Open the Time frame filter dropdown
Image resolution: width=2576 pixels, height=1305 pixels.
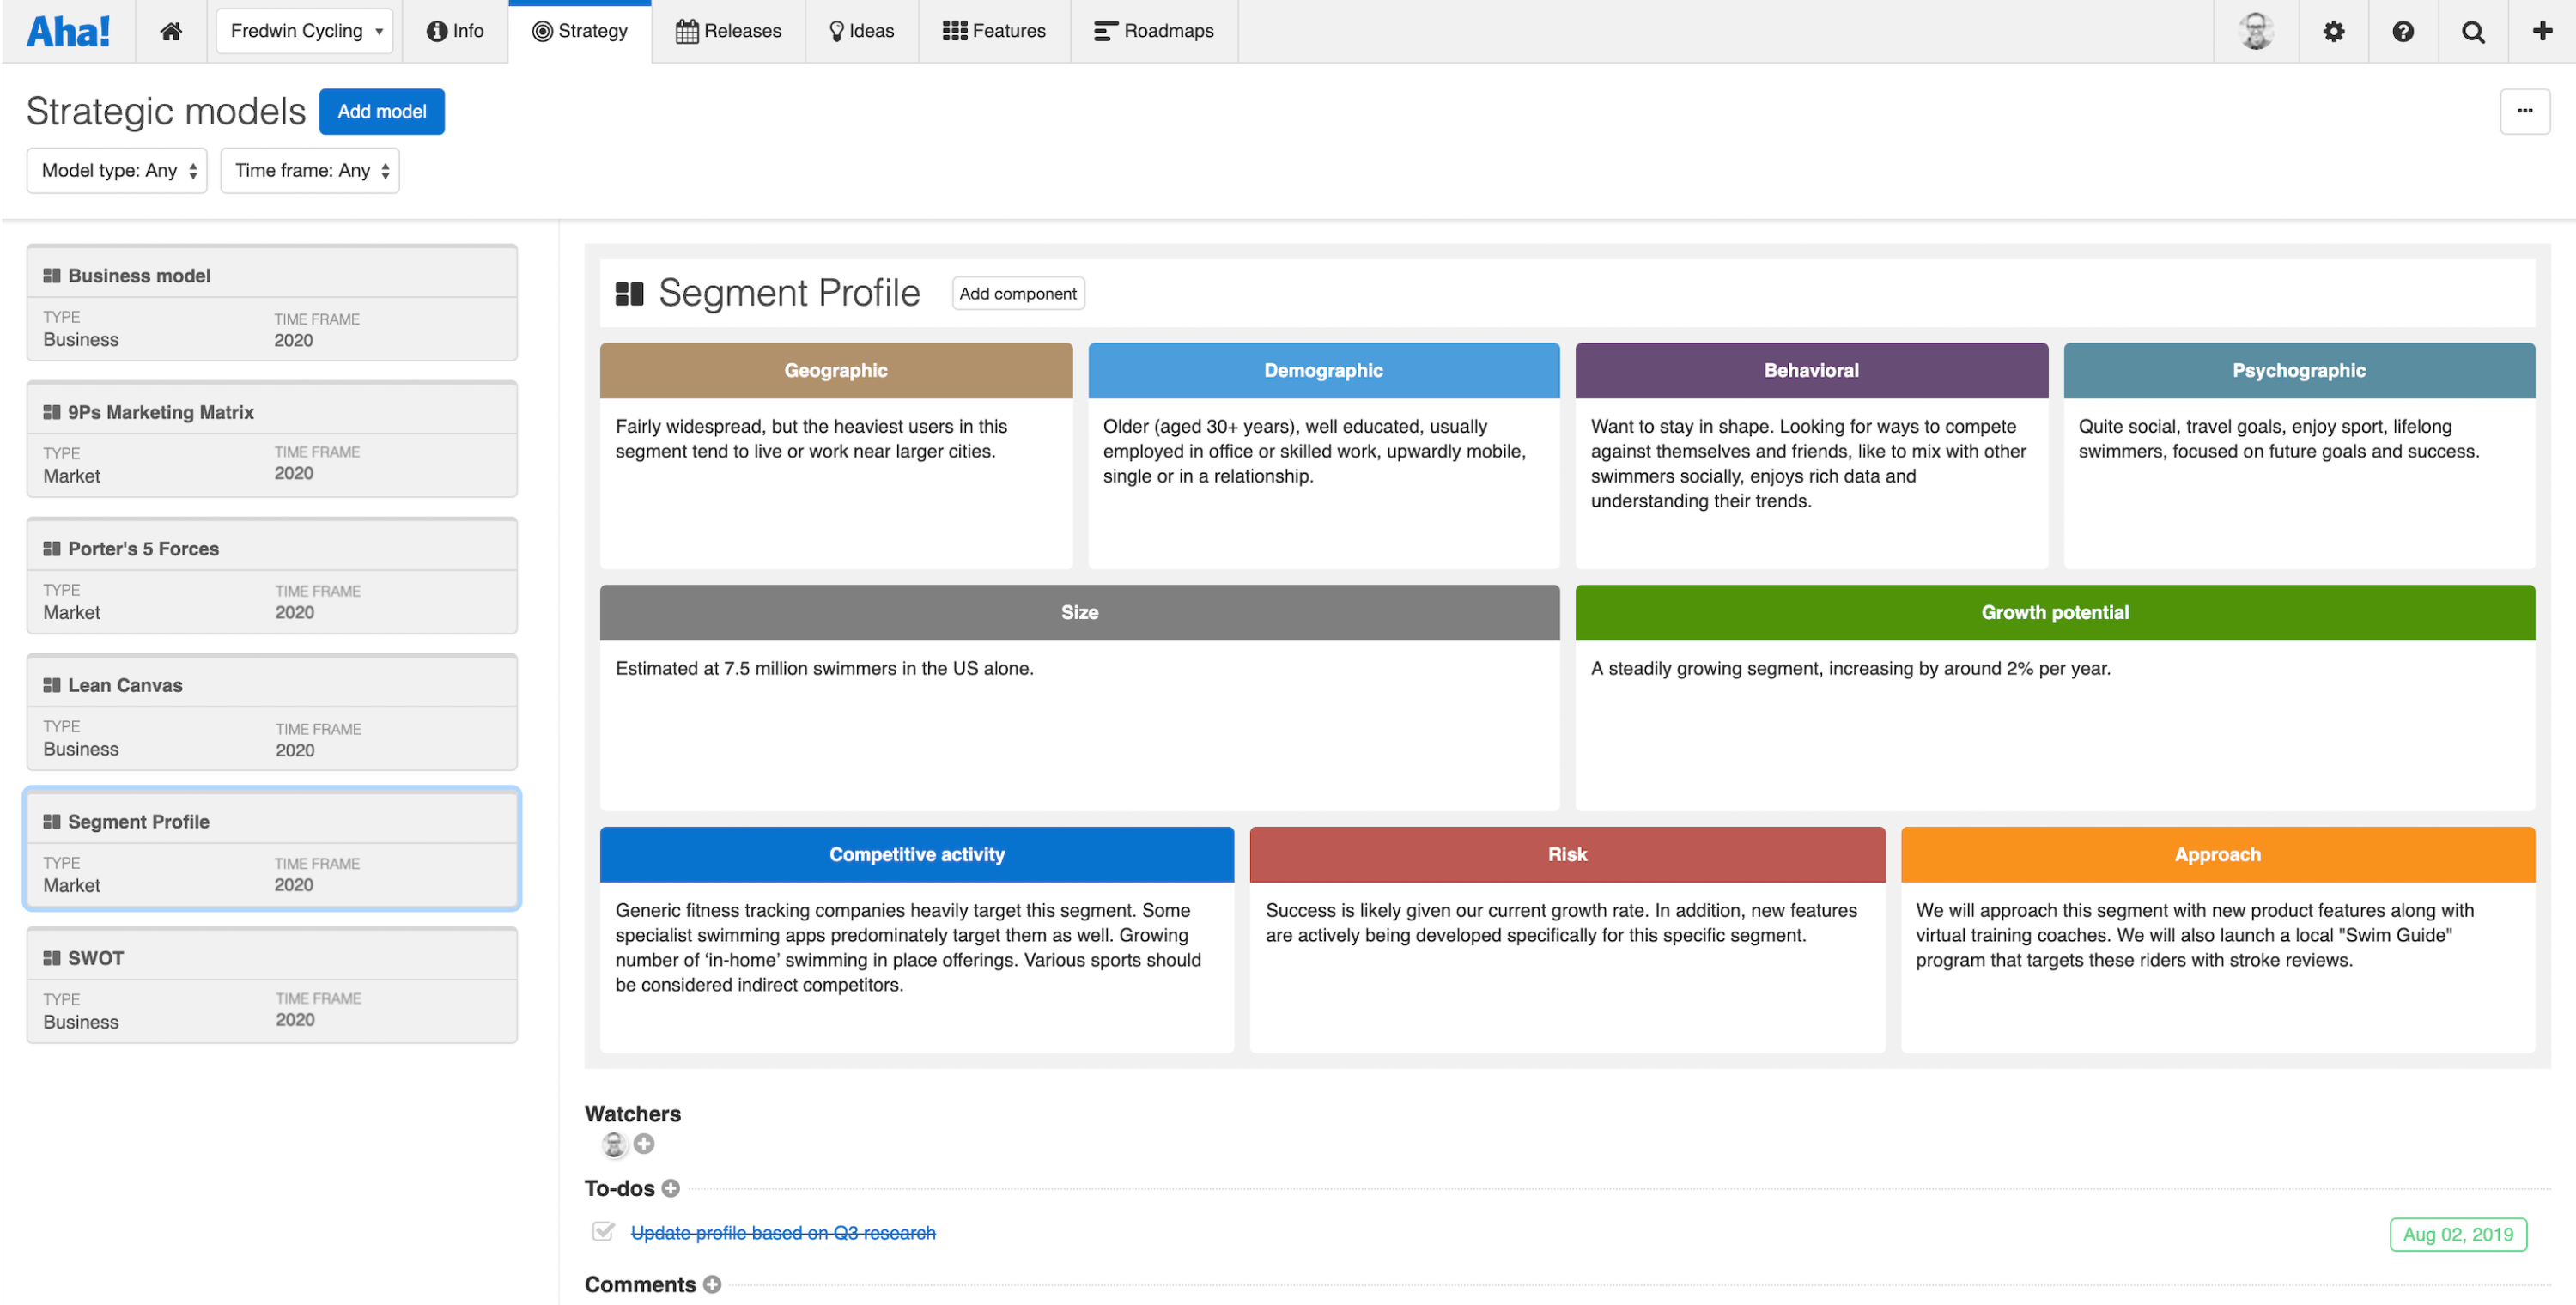[310, 170]
